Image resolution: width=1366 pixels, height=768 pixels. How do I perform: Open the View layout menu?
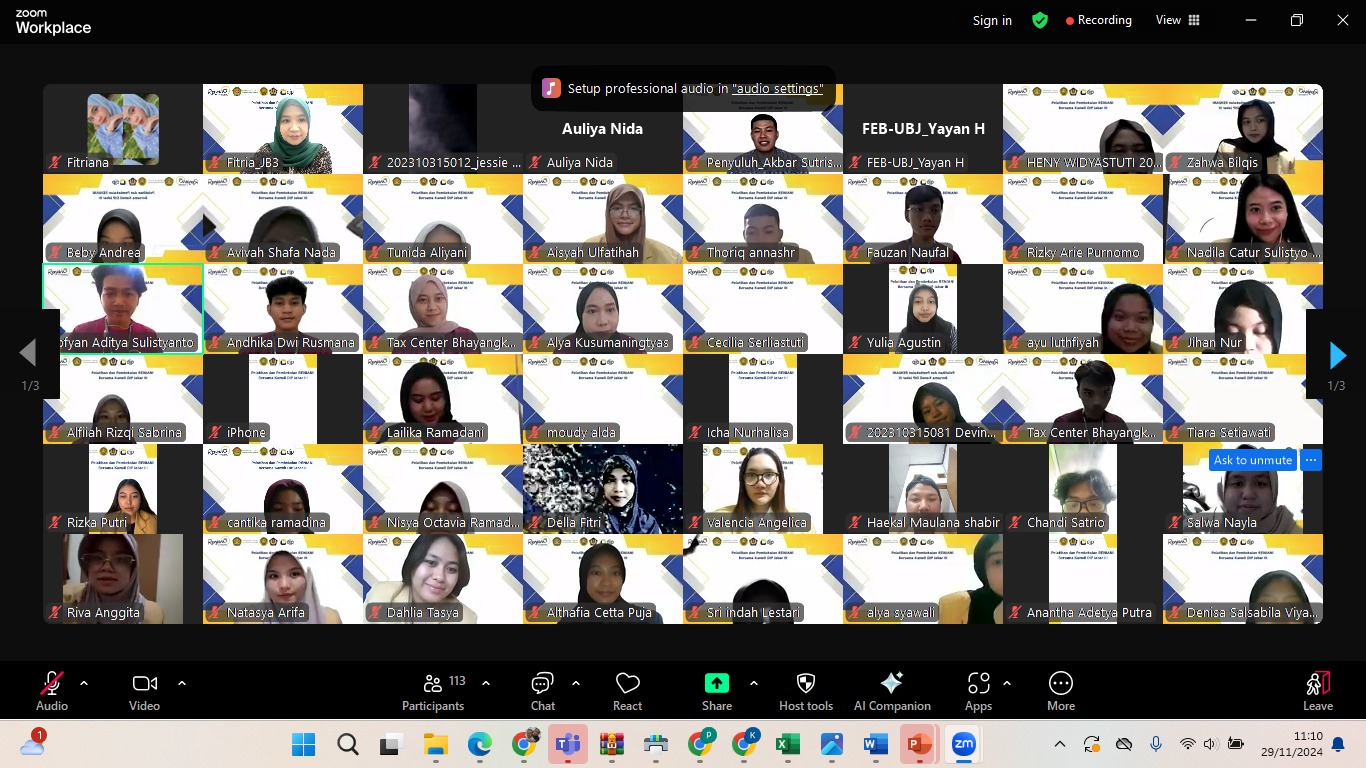1178,20
